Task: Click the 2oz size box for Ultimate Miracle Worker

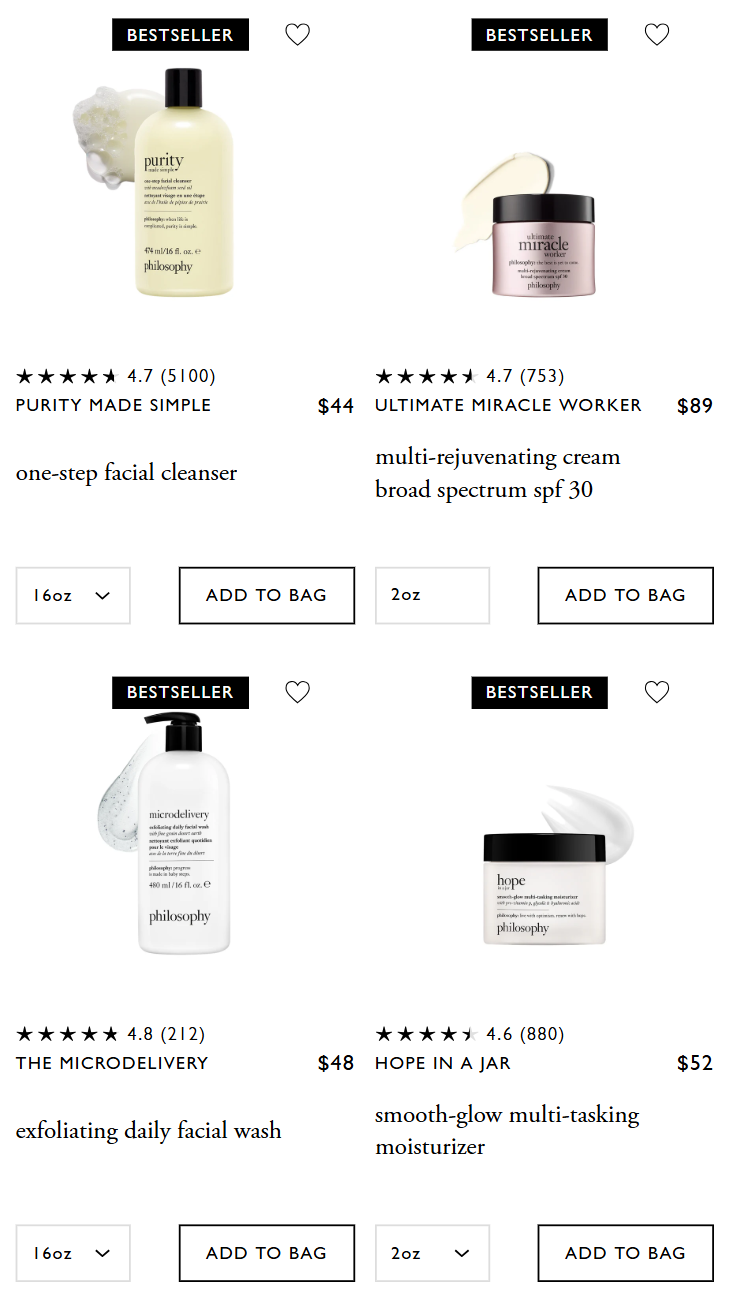Action: 432,595
